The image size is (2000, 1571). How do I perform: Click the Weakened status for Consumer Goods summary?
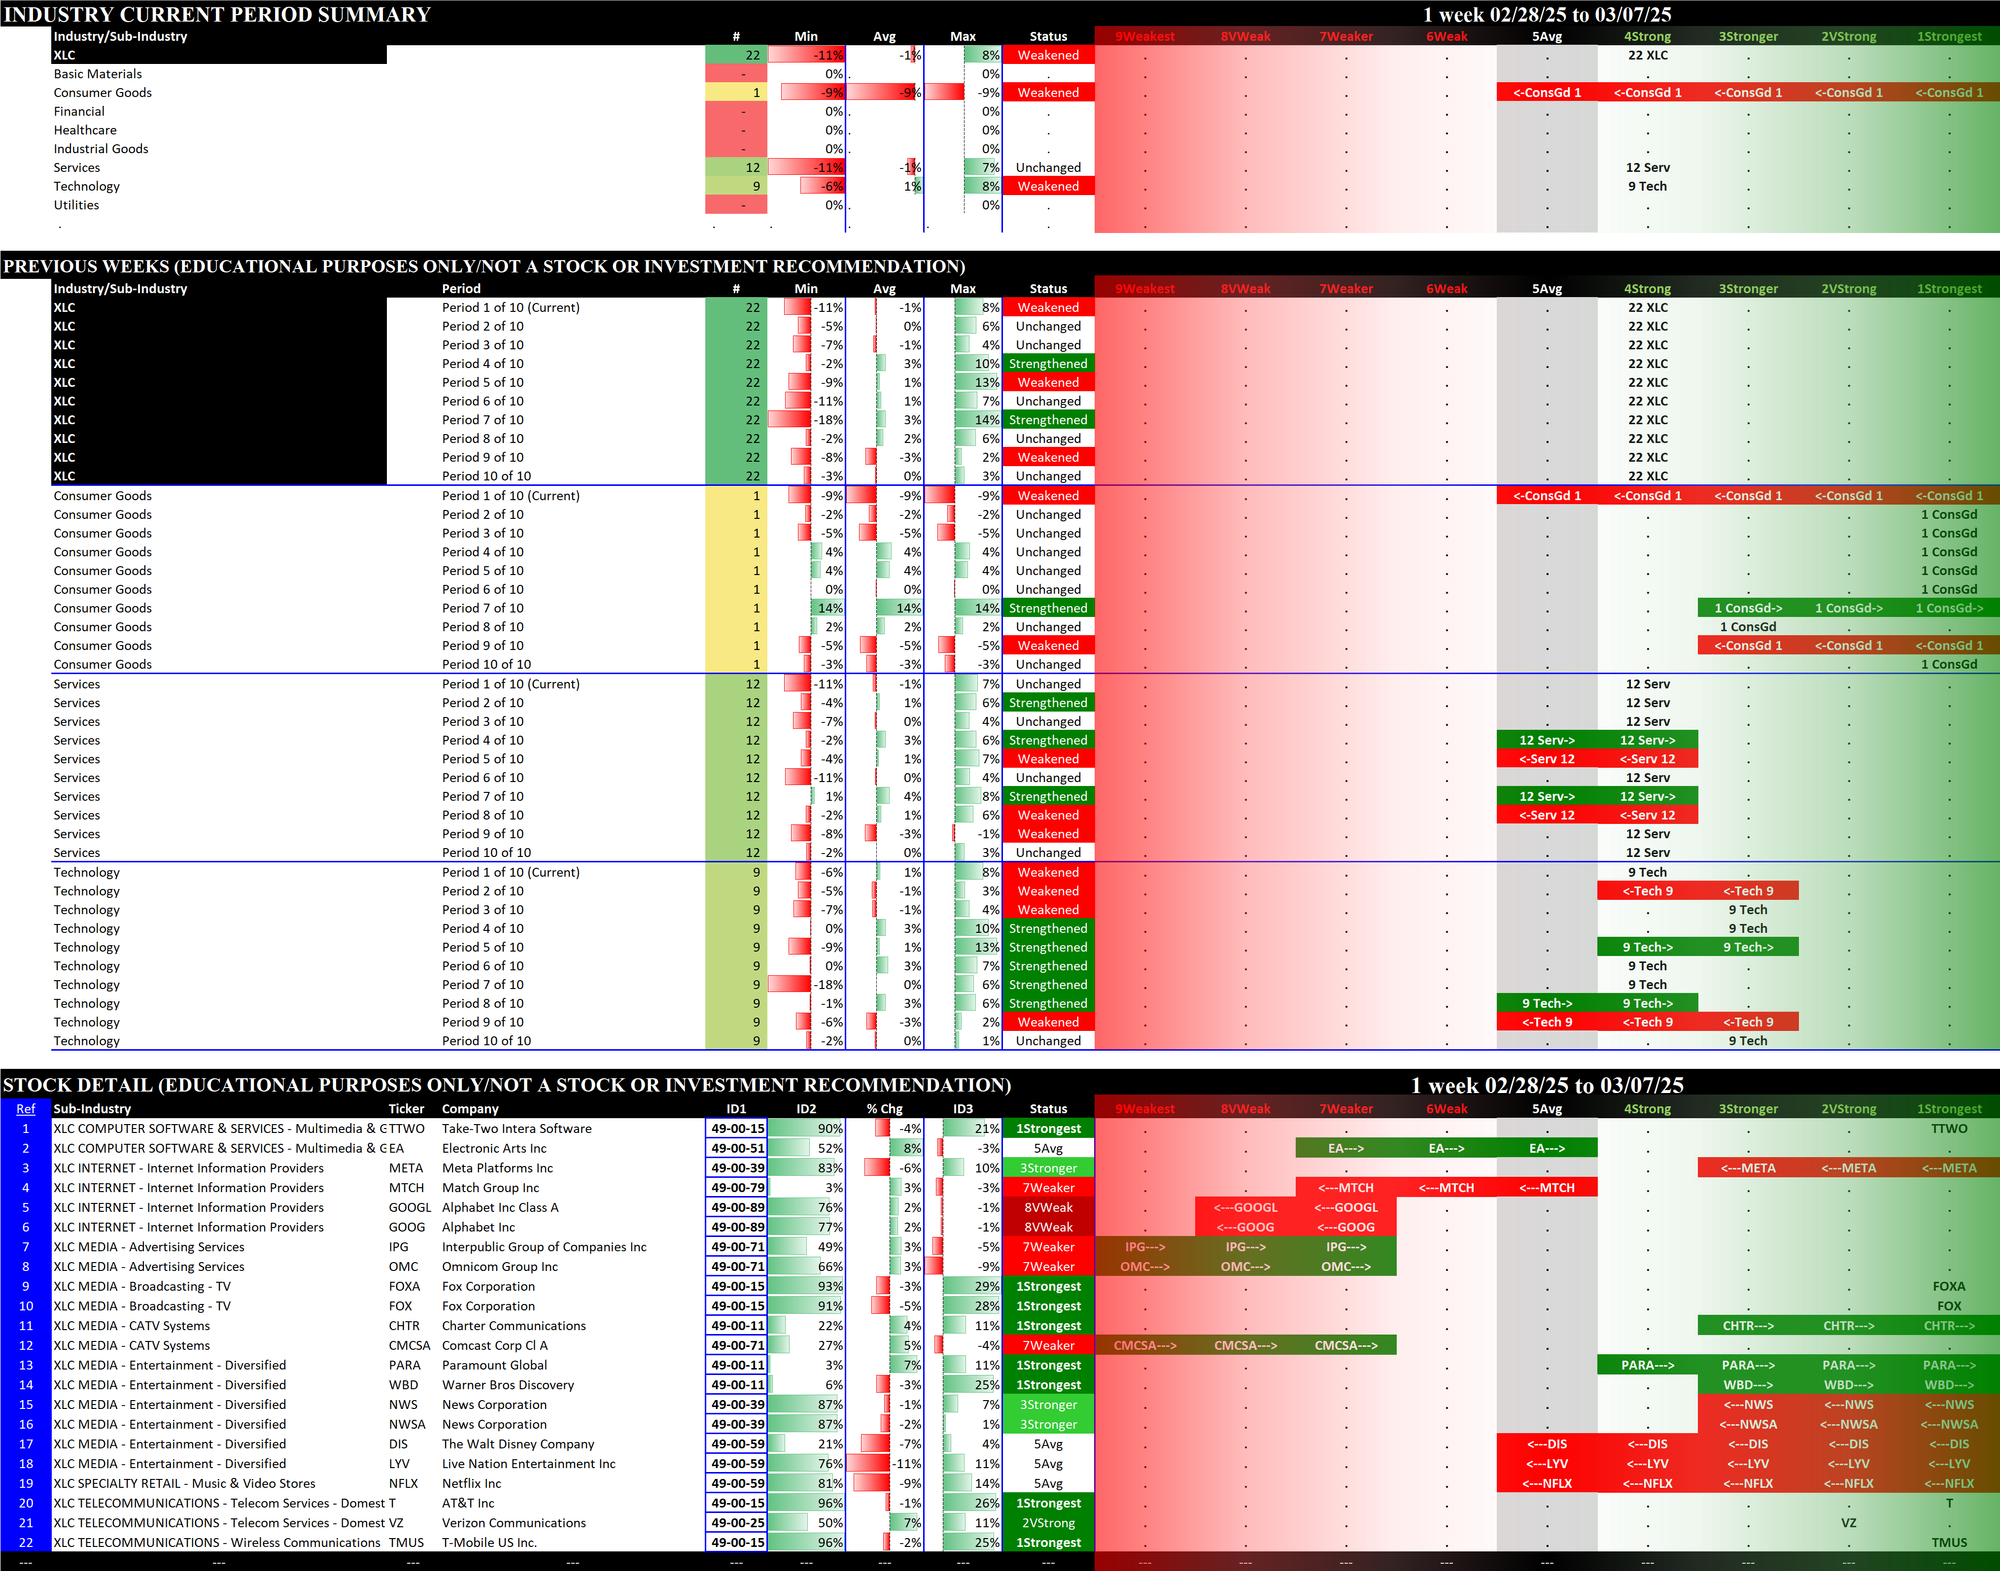point(1048,93)
